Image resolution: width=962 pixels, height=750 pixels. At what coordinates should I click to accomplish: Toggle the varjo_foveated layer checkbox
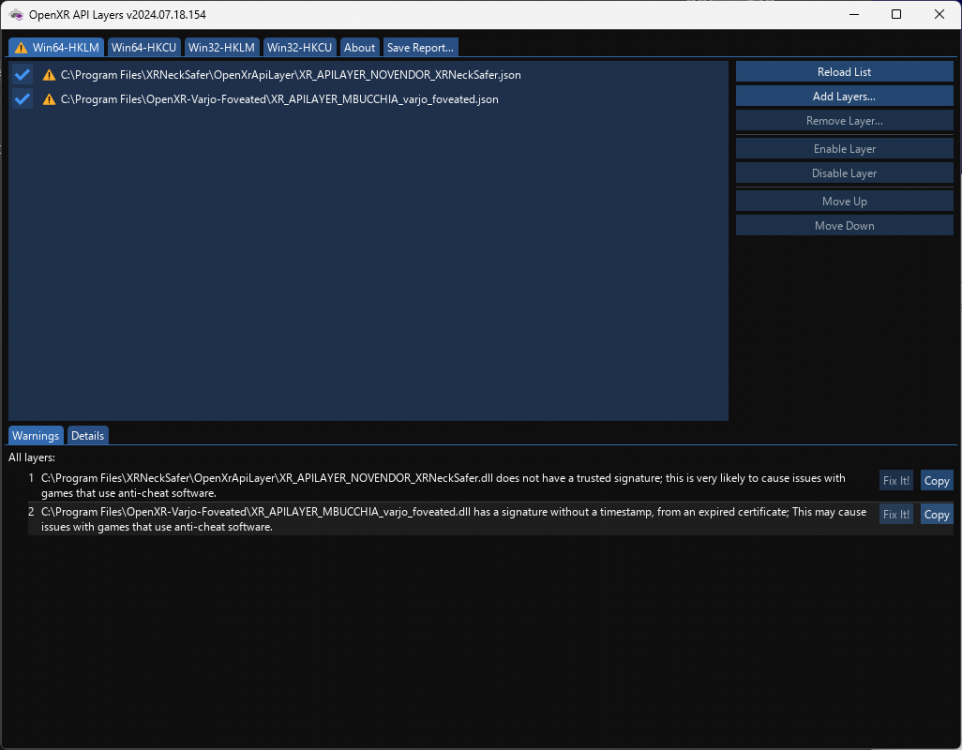[22, 99]
